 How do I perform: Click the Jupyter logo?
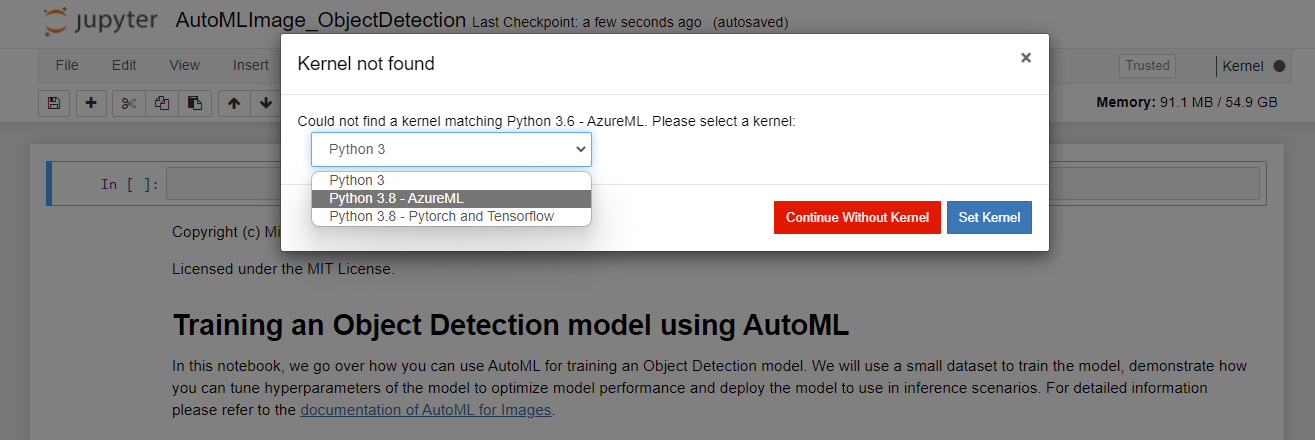click(x=102, y=21)
